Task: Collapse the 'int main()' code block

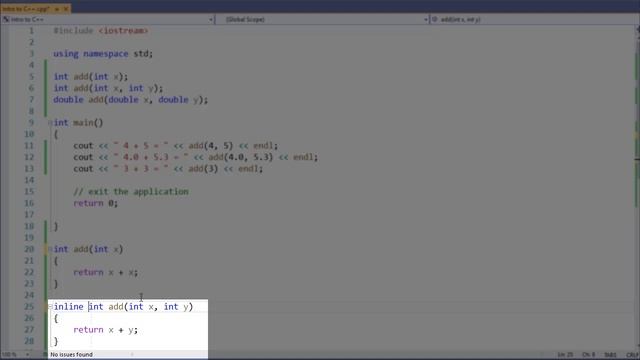Action: coord(50,122)
